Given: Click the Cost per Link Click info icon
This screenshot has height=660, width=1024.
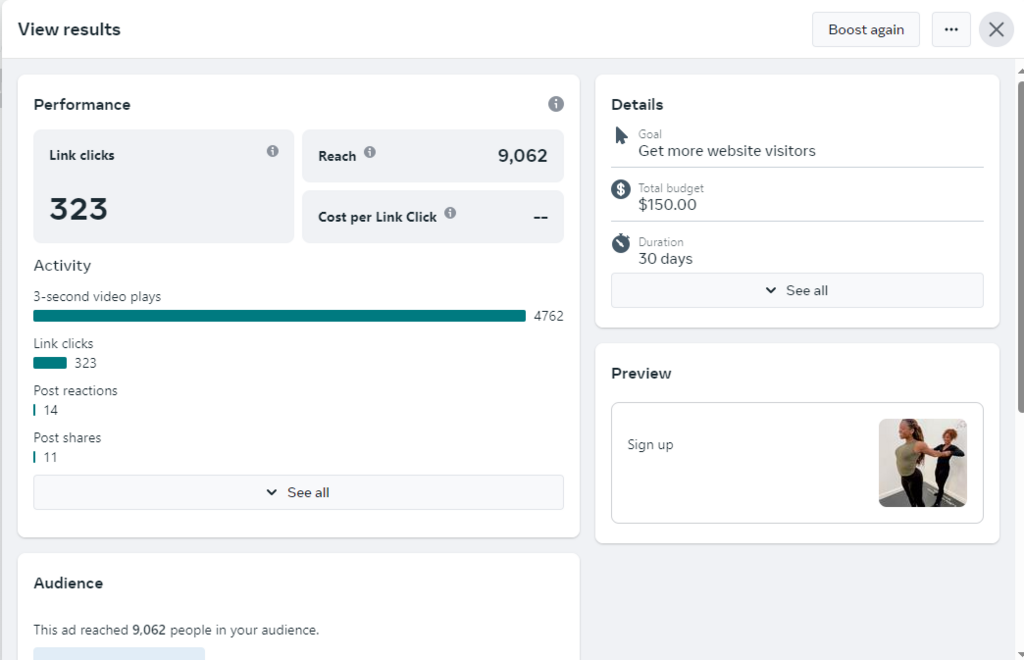Looking at the screenshot, I should 450,213.
